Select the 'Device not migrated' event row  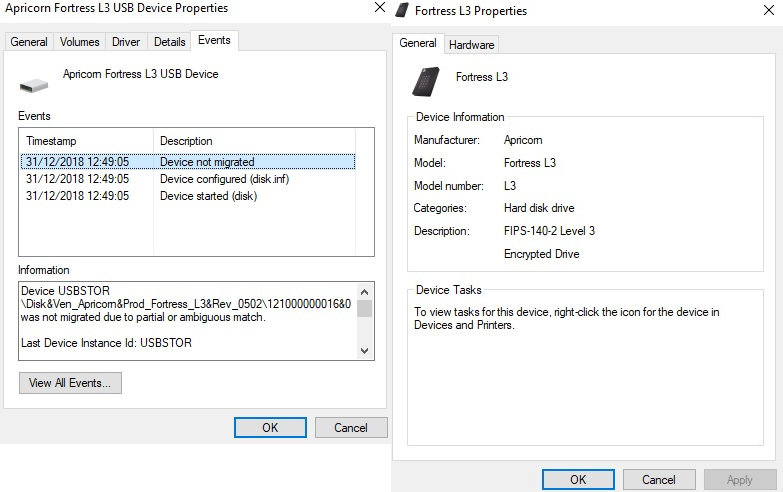tap(188, 162)
